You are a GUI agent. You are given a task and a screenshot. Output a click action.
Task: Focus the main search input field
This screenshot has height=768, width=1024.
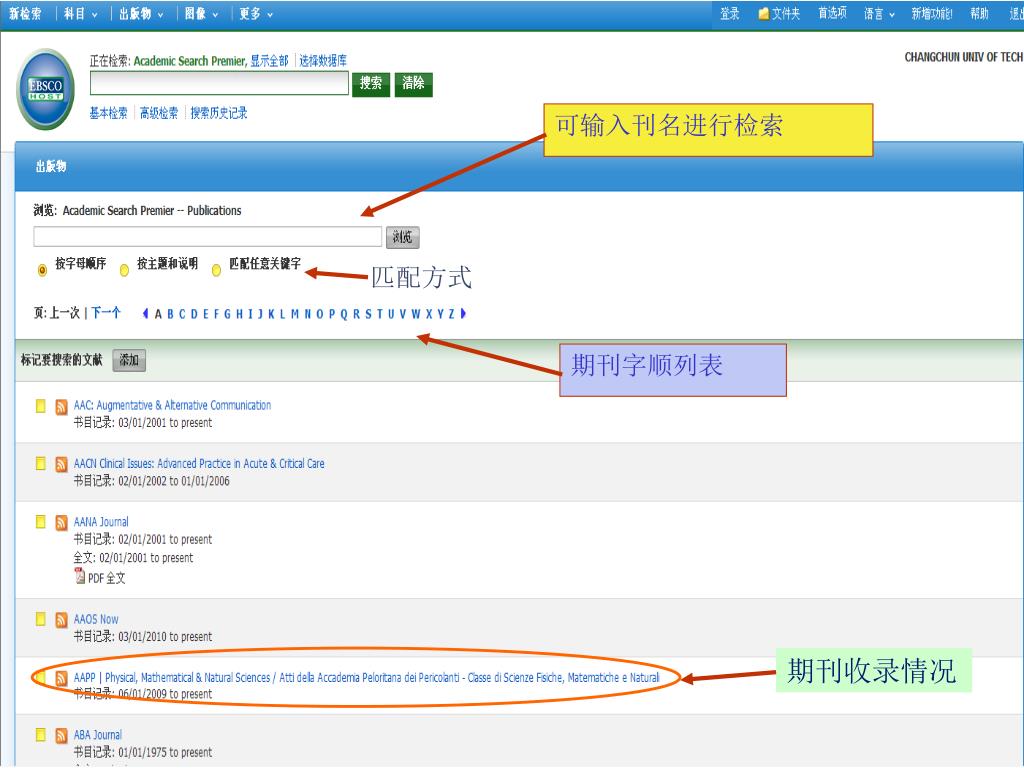pyautogui.click(x=219, y=83)
